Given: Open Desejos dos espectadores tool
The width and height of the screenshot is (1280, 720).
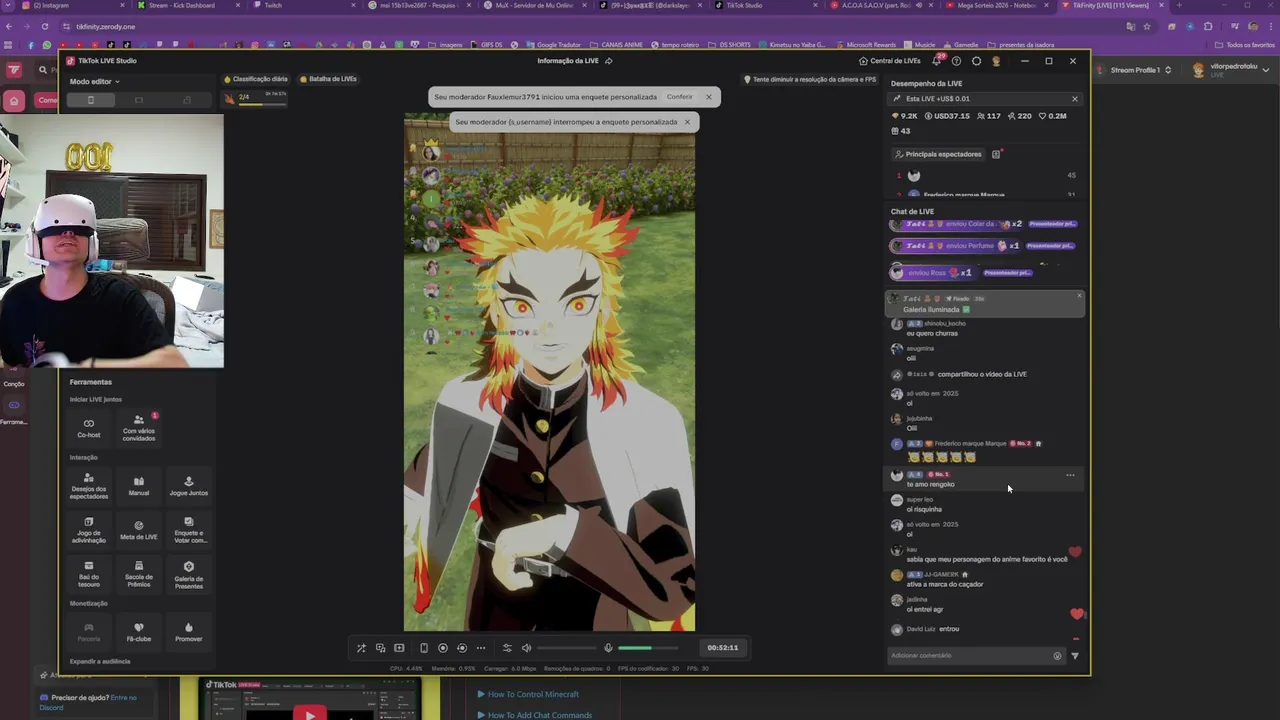Looking at the screenshot, I should [89, 486].
